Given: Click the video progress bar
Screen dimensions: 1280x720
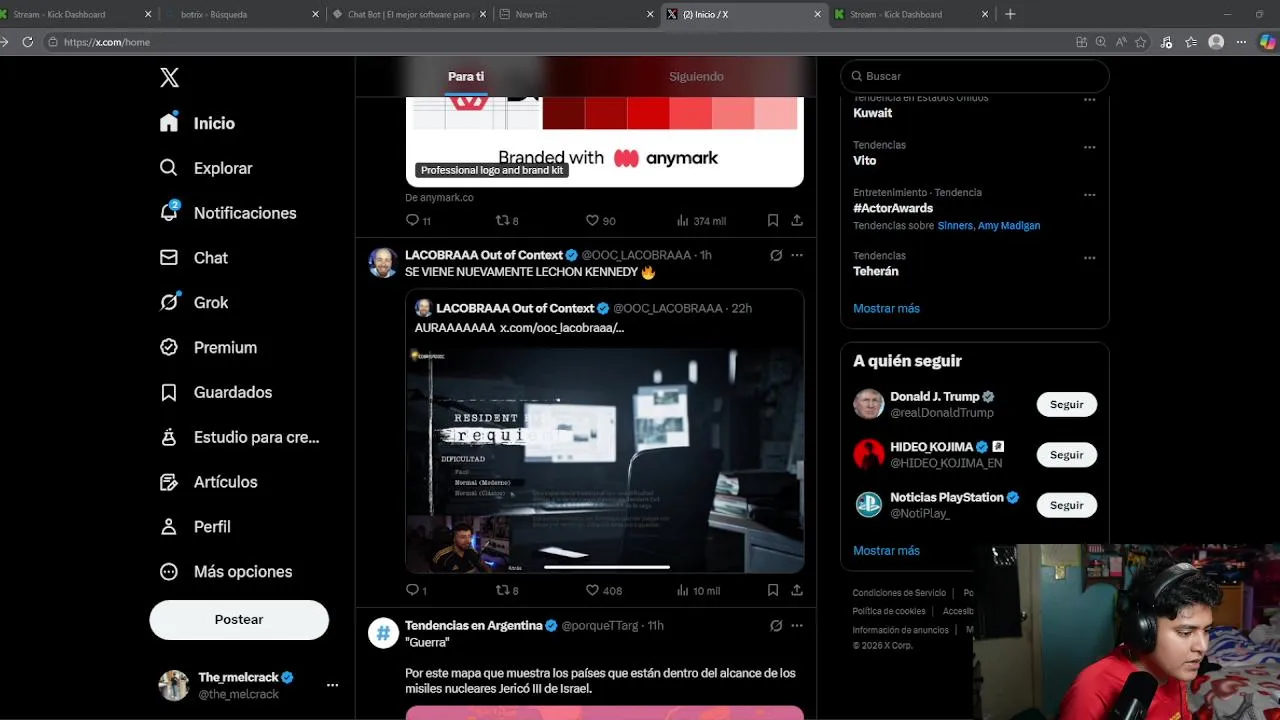Looking at the screenshot, I should click(x=607, y=567).
